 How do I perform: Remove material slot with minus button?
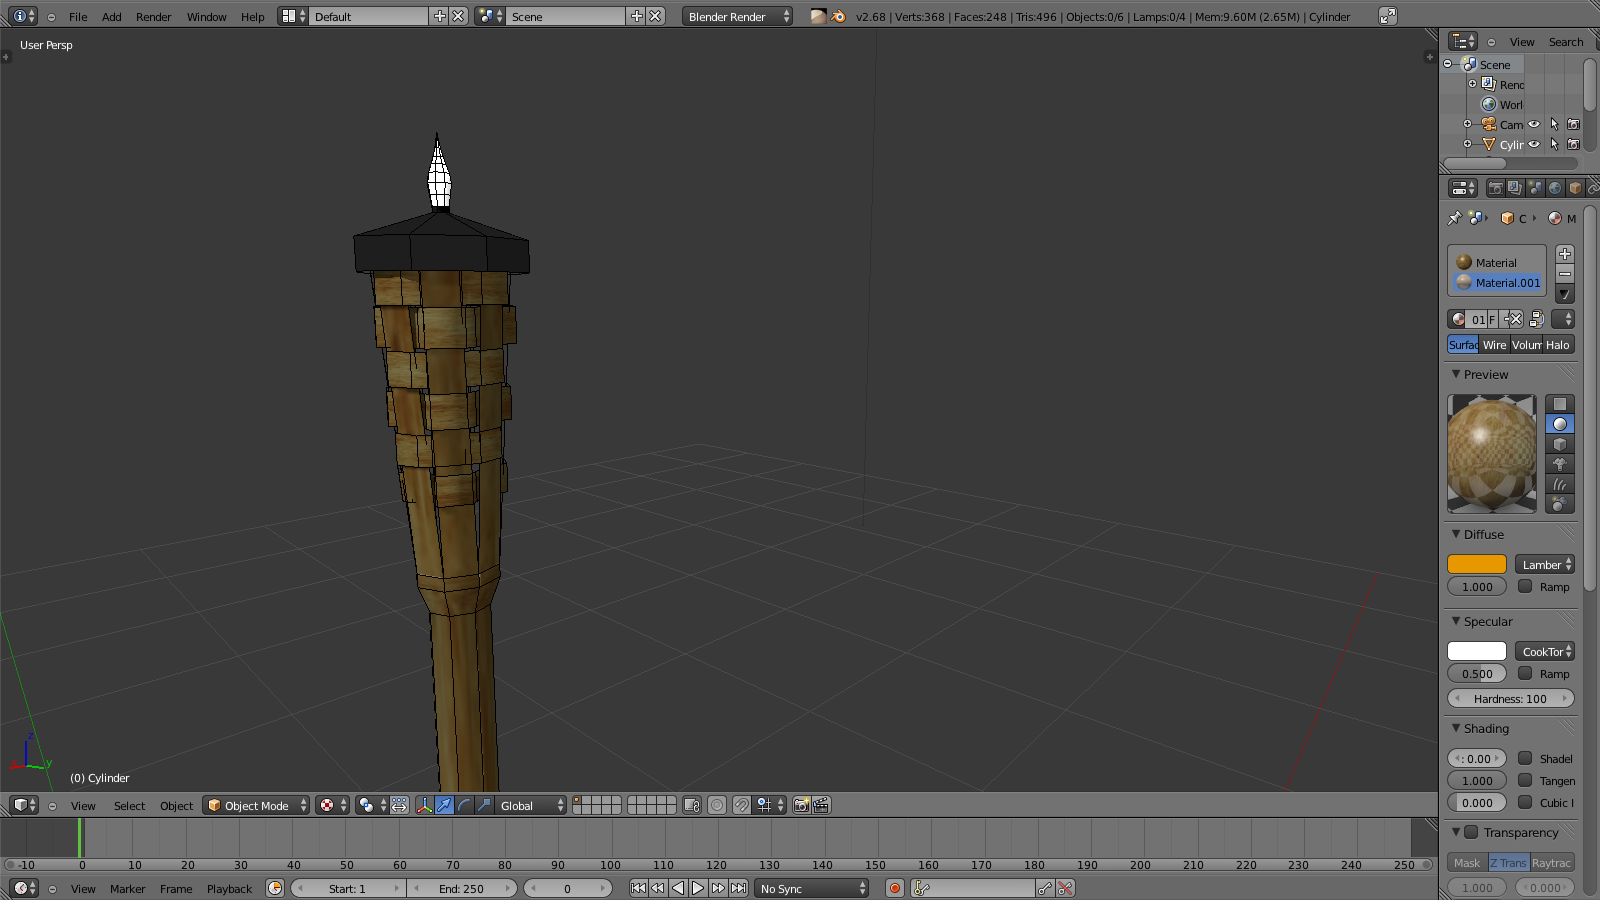[1565, 274]
